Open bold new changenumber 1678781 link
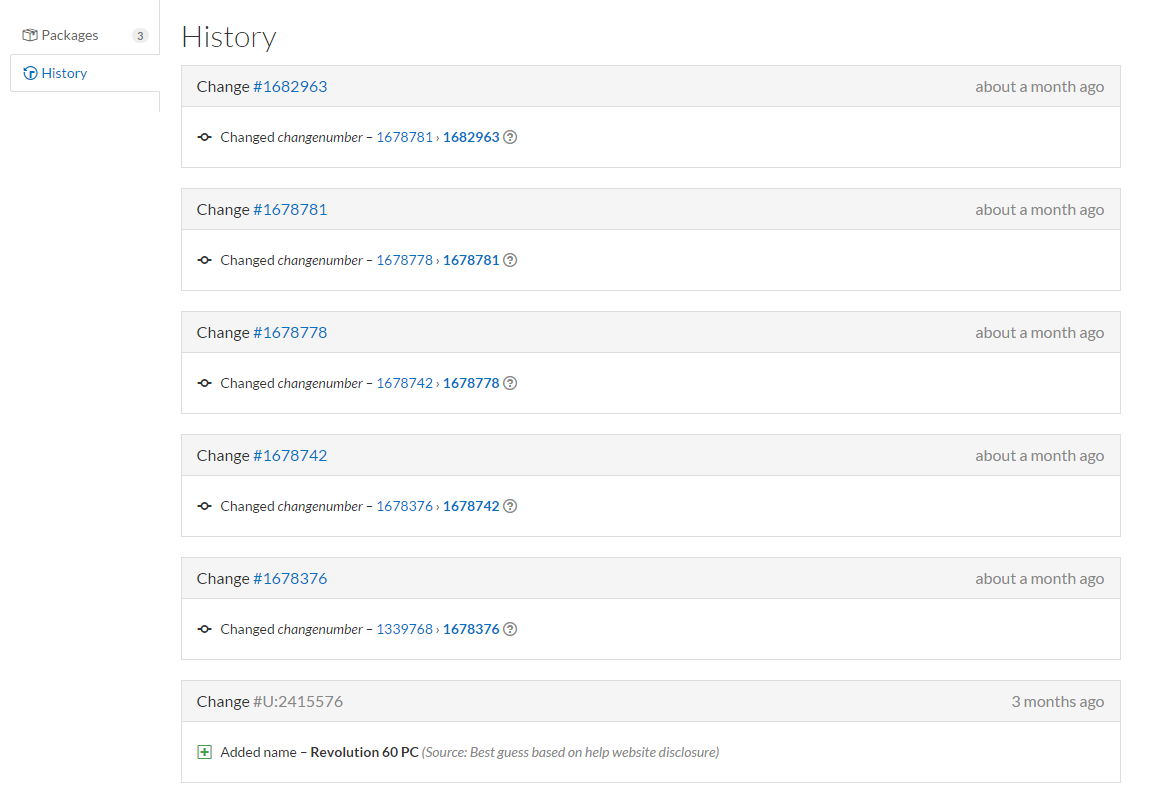Screen dimensions: 1152x797 471,260
